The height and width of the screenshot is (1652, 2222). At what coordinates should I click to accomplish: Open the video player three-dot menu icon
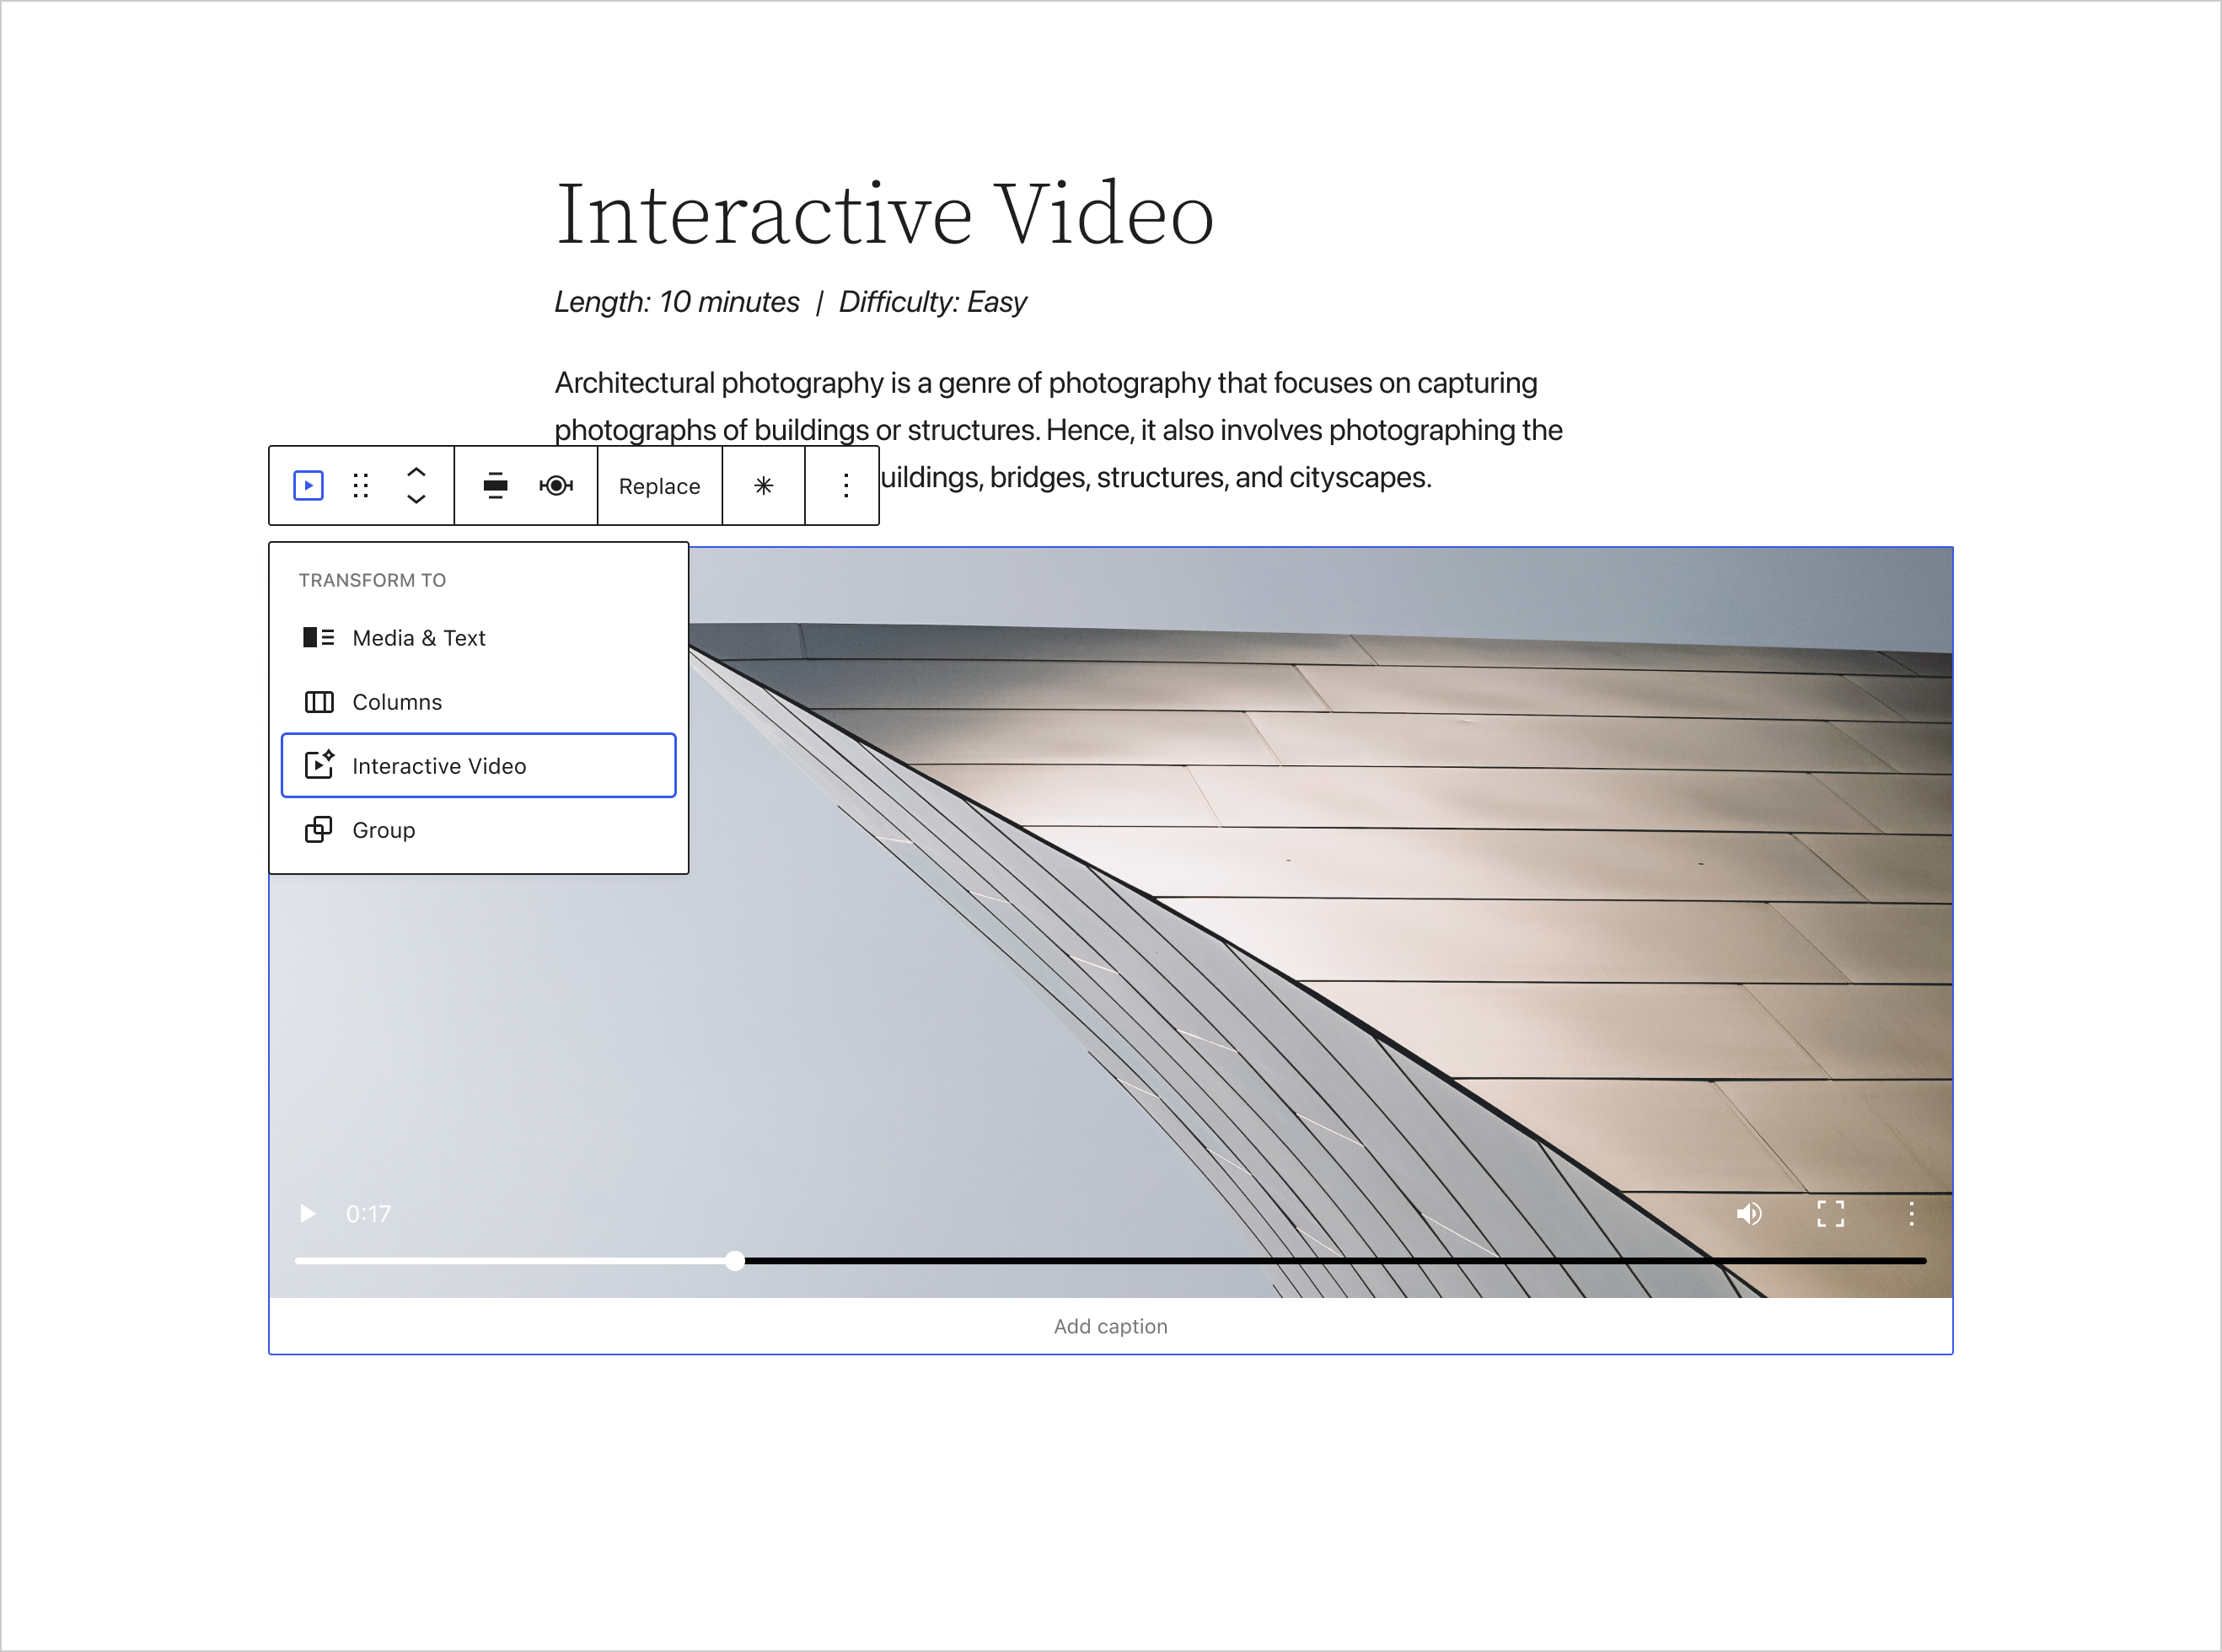pyautogui.click(x=1911, y=1213)
